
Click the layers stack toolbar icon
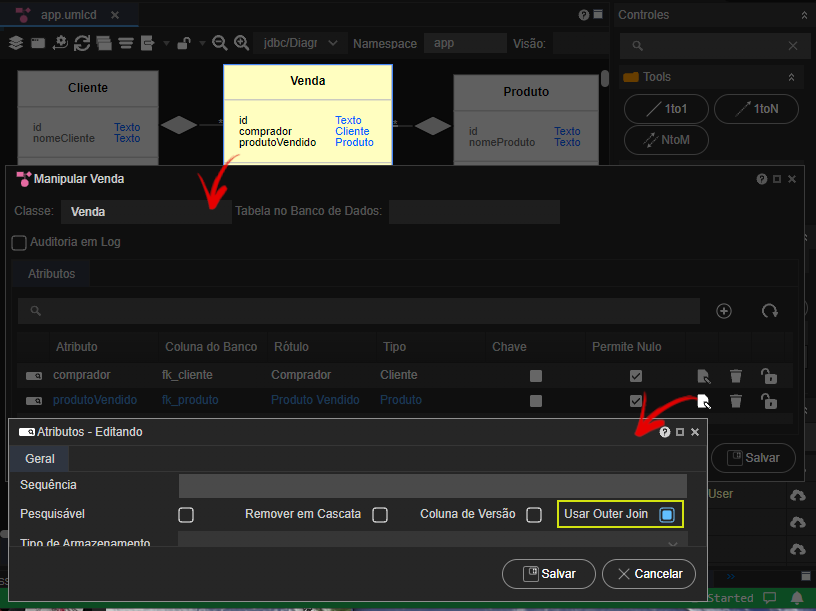click(16, 43)
